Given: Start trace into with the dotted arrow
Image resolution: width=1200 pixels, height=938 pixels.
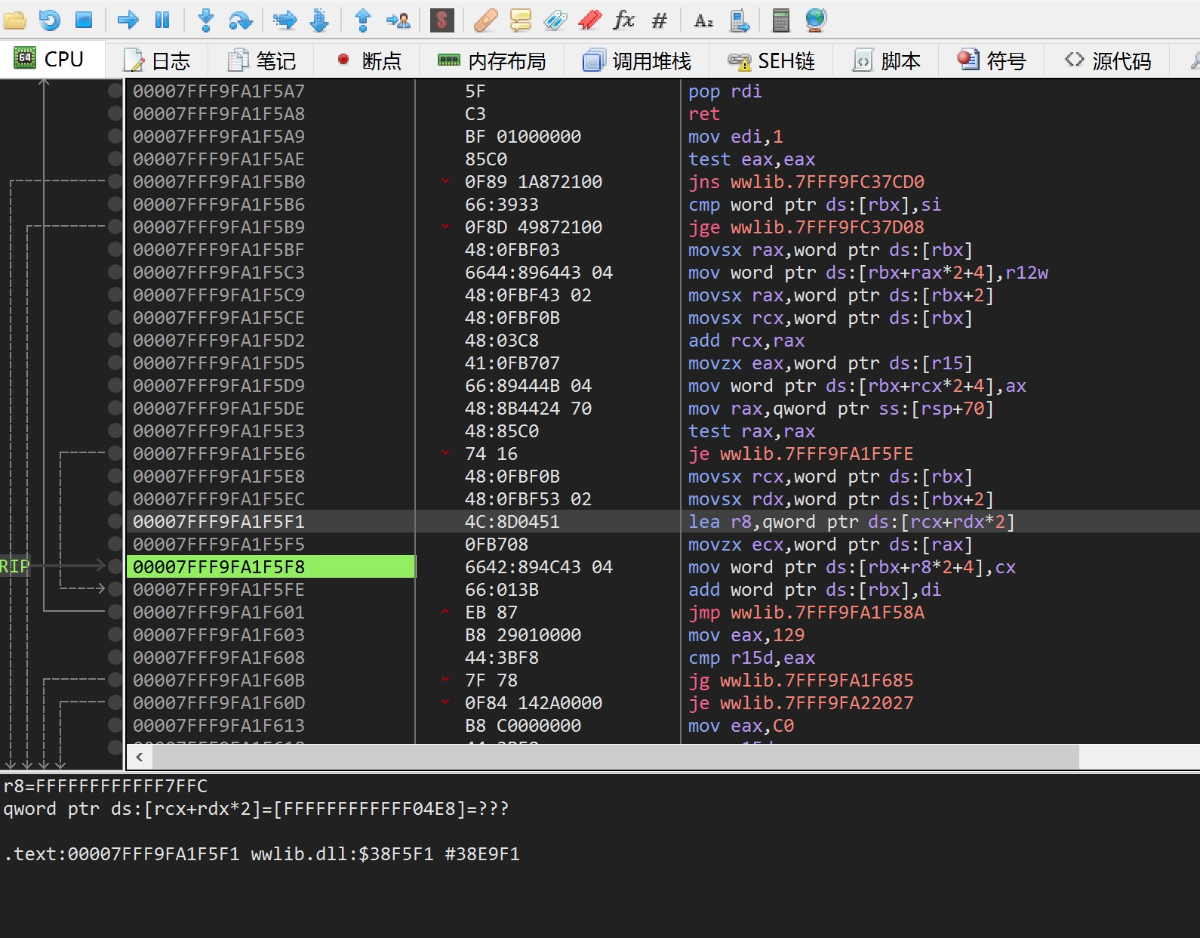Looking at the screenshot, I should coord(285,19).
